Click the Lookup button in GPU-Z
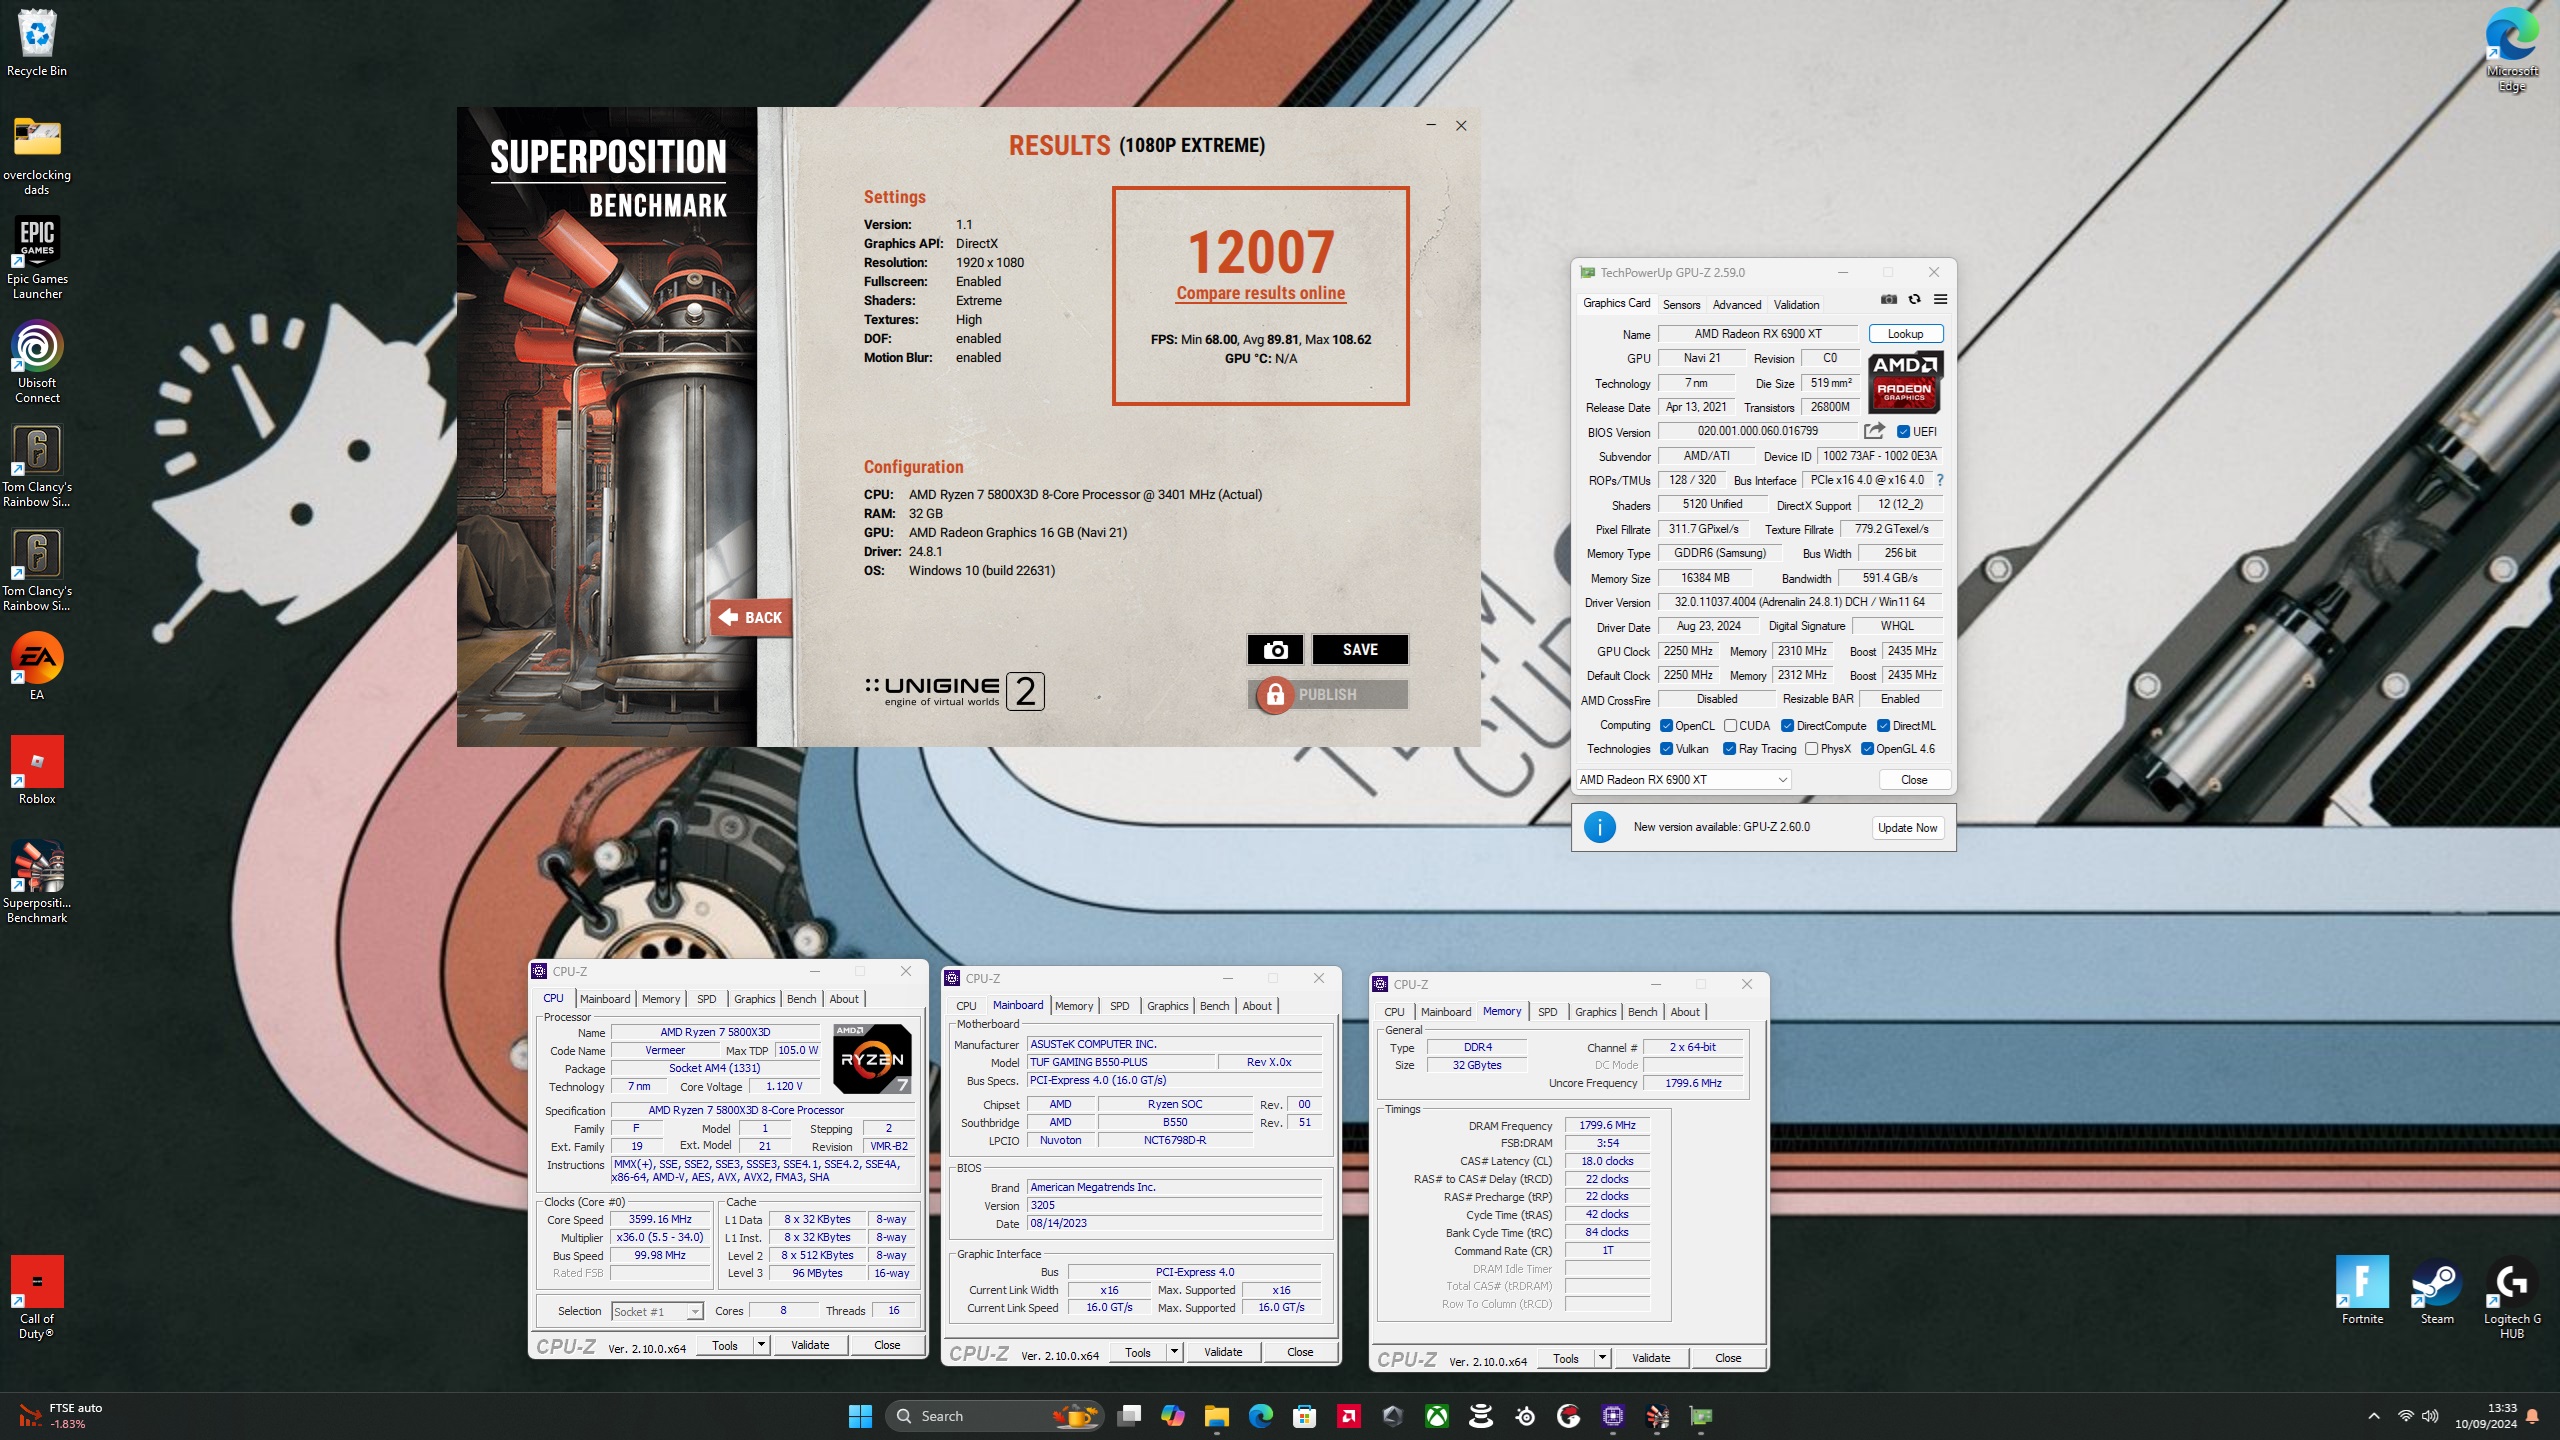This screenshot has width=2560, height=1440. pyautogui.click(x=1905, y=334)
